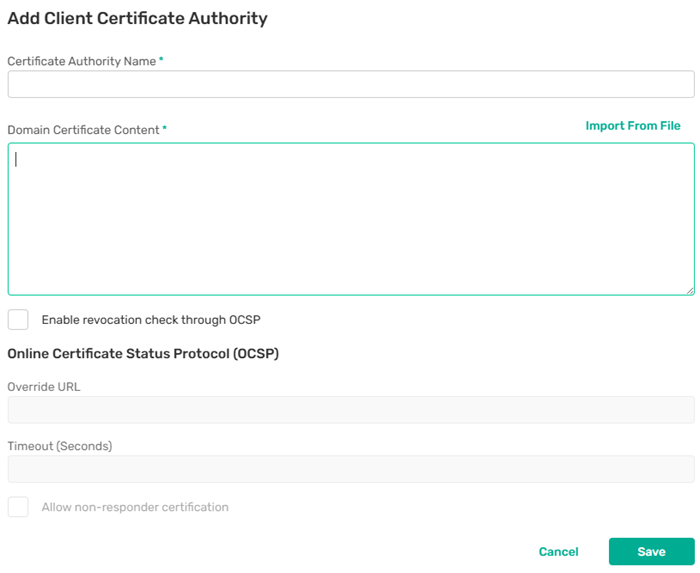Click the "Domain Certificate Content" label
The width and height of the screenshot is (700, 573).
(x=83, y=130)
